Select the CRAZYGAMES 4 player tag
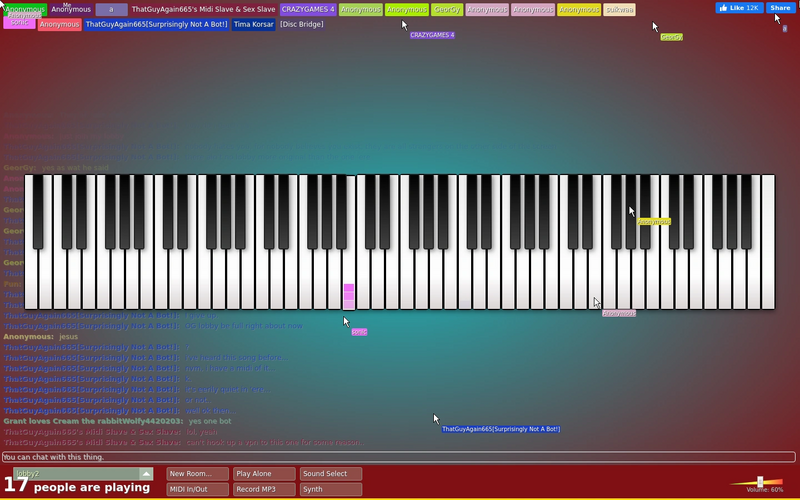800x500 pixels. point(308,10)
